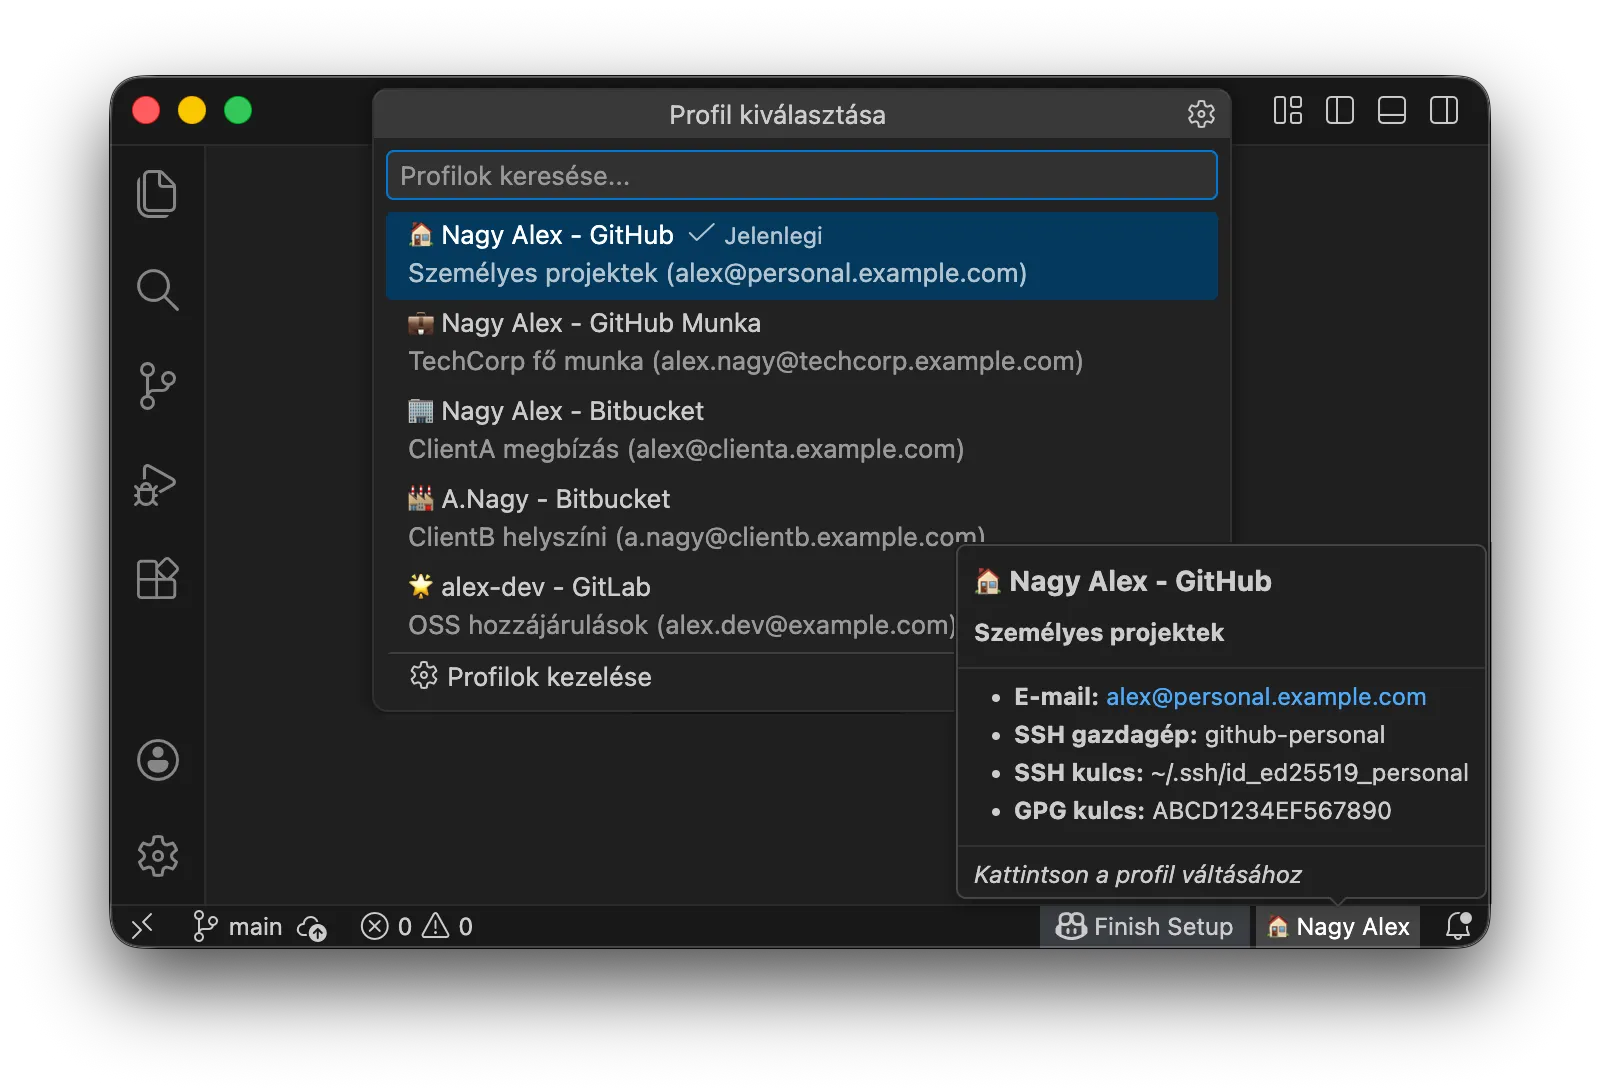Click the Finish Setup status bar item
The image size is (1600, 1088).
(x=1145, y=927)
